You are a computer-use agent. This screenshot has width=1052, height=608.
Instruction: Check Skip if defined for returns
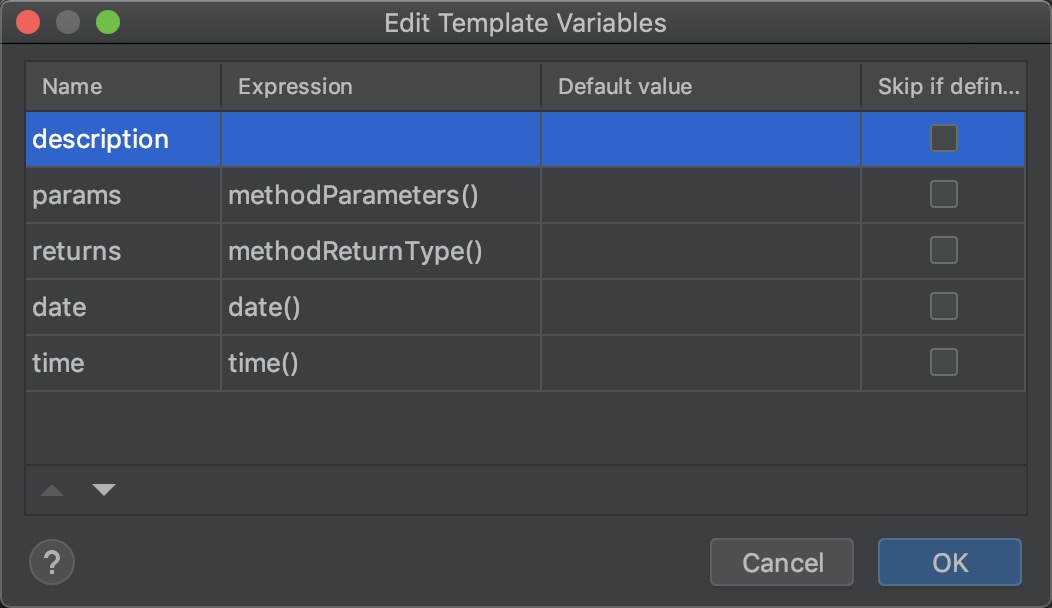click(x=943, y=250)
